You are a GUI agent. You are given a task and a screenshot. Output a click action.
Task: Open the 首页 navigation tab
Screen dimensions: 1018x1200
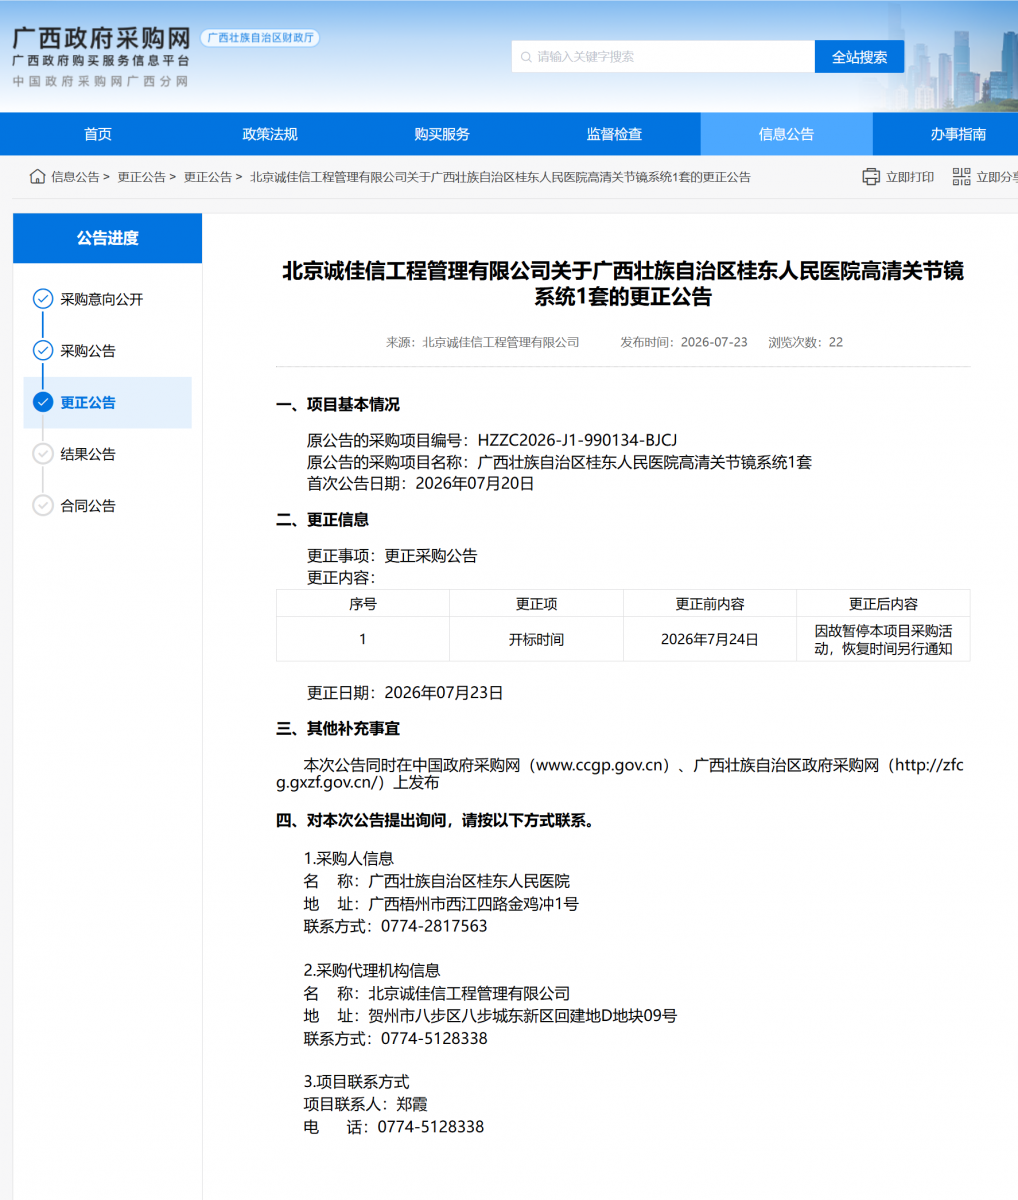[98, 134]
